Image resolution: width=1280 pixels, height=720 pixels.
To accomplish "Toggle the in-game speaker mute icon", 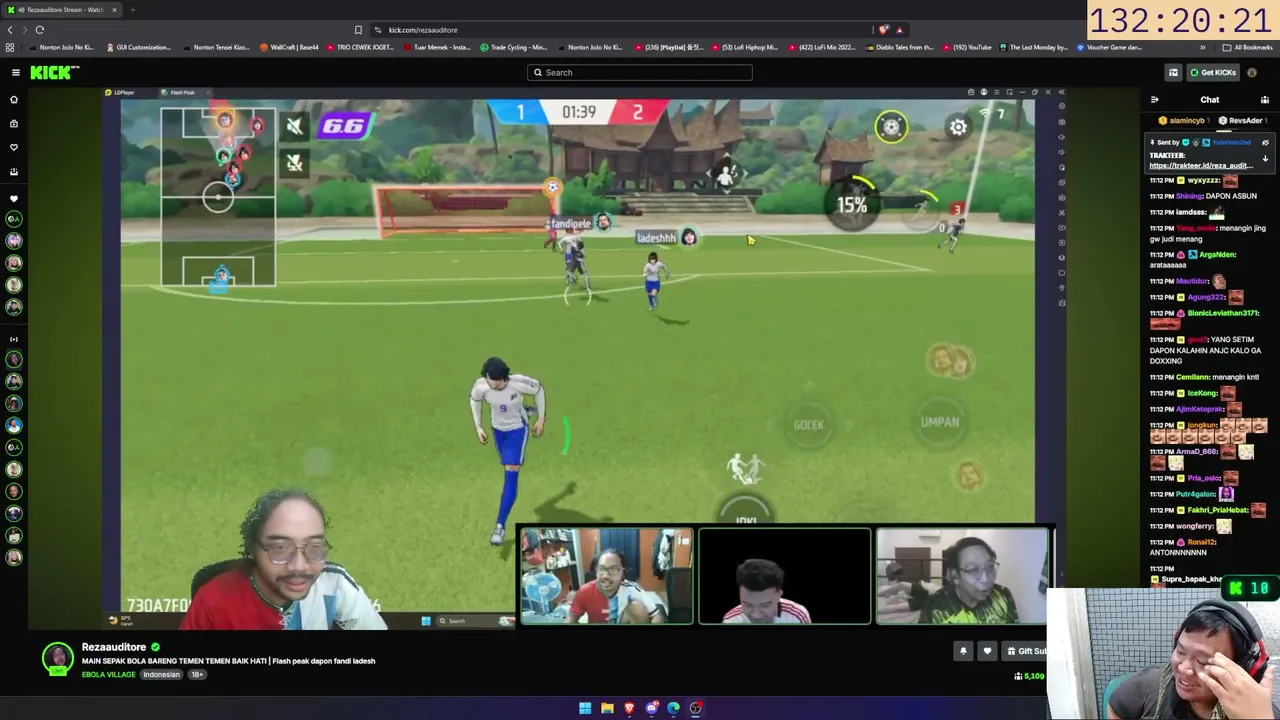I will click(294, 126).
